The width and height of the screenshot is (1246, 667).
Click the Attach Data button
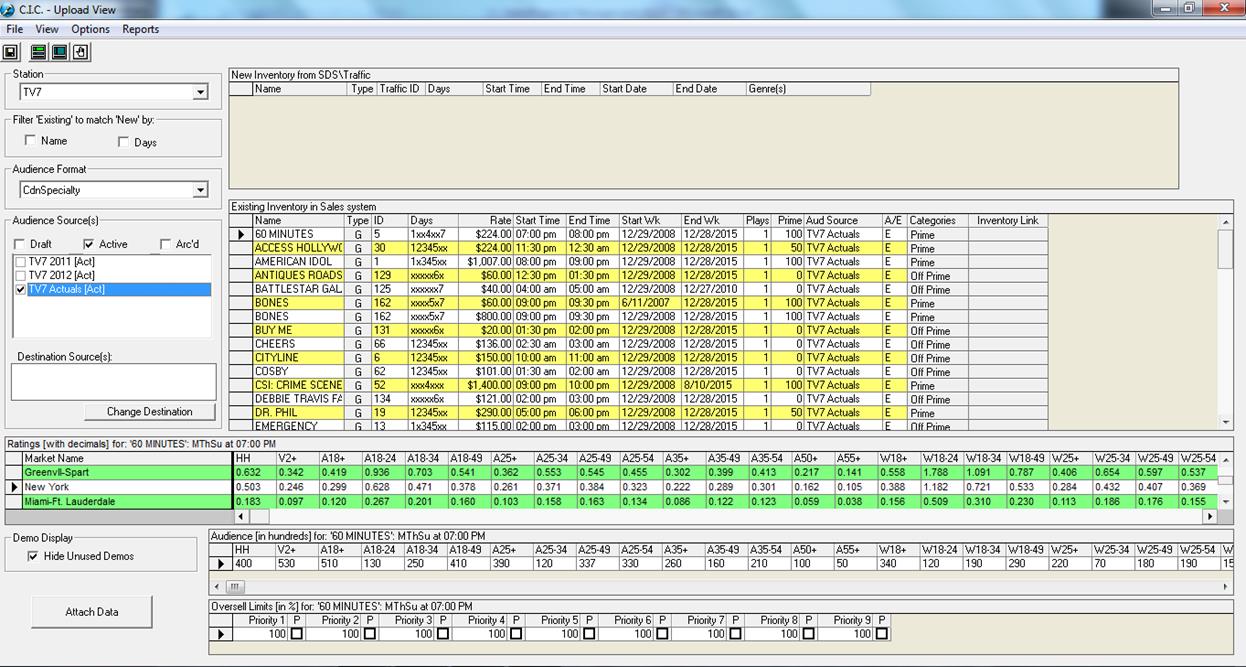pyautogui.click(x=92, y=612)
